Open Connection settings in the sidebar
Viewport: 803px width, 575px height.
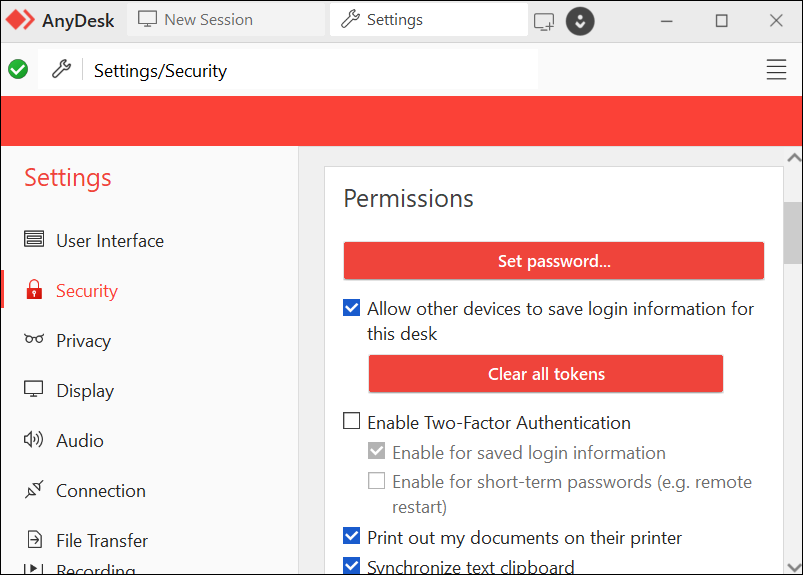tap(100, 490)
